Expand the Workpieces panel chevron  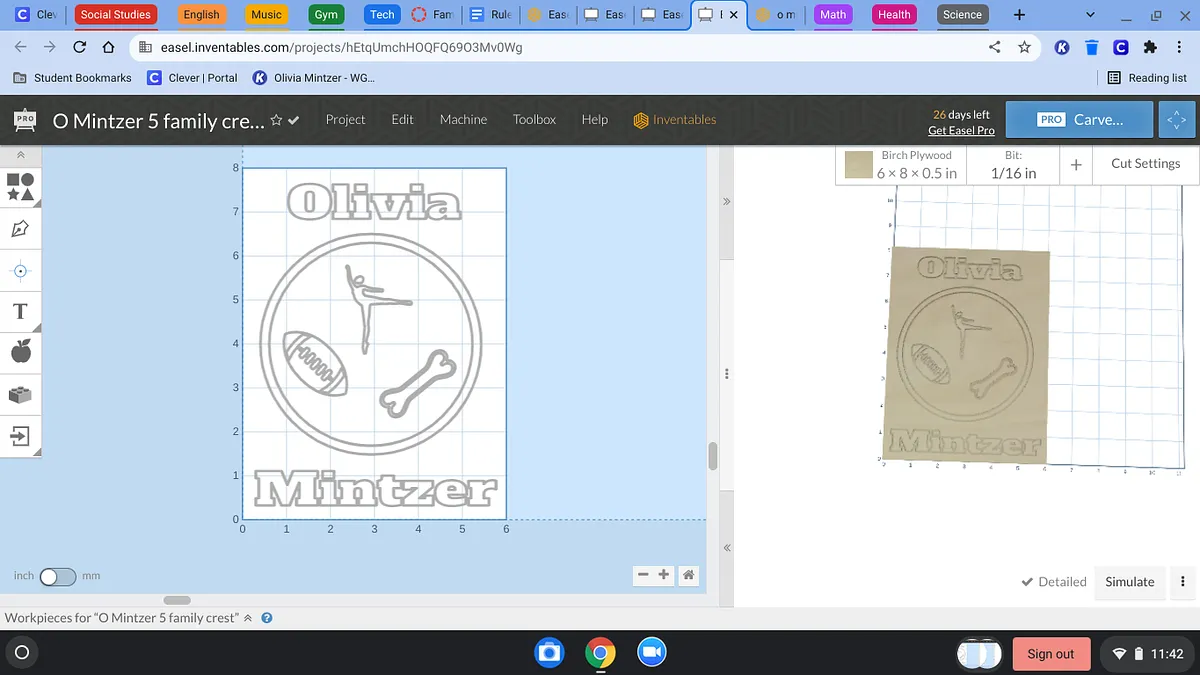(x=248, y=618)
